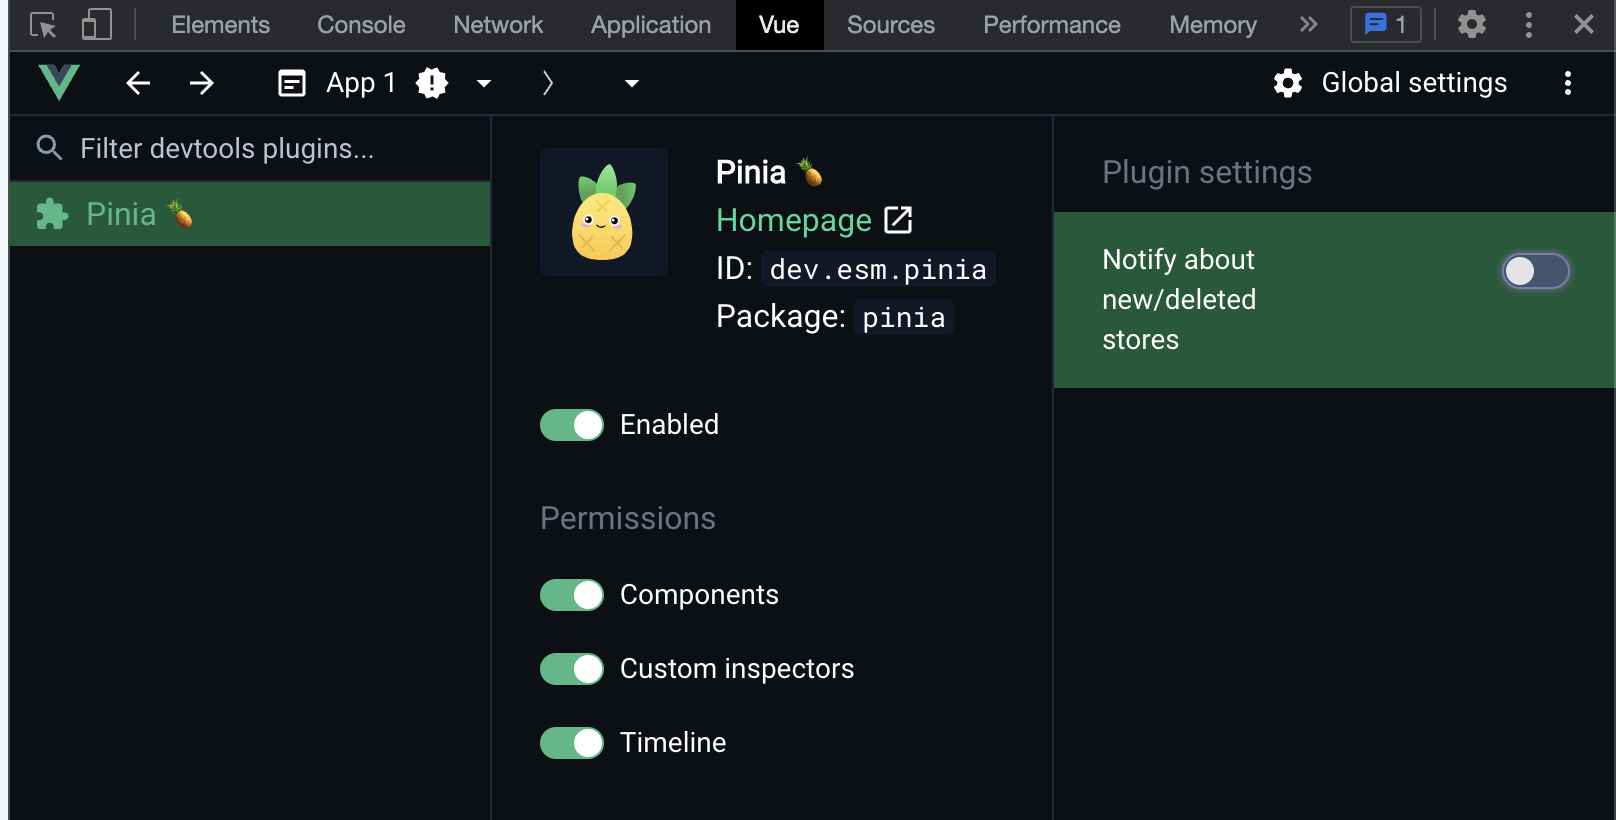Toggle the Timeline permission switch

pos(572,743)
